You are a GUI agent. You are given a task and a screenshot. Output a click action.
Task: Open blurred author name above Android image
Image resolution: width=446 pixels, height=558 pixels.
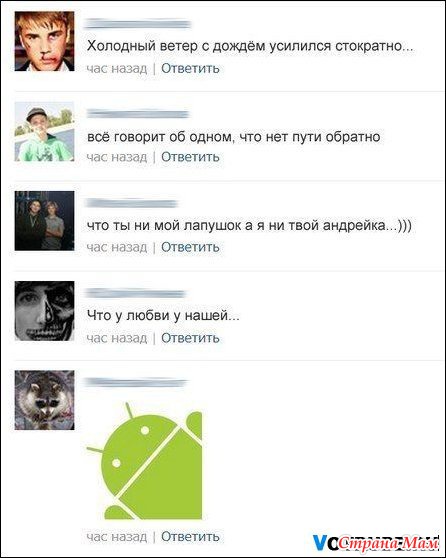pos(135,383)
